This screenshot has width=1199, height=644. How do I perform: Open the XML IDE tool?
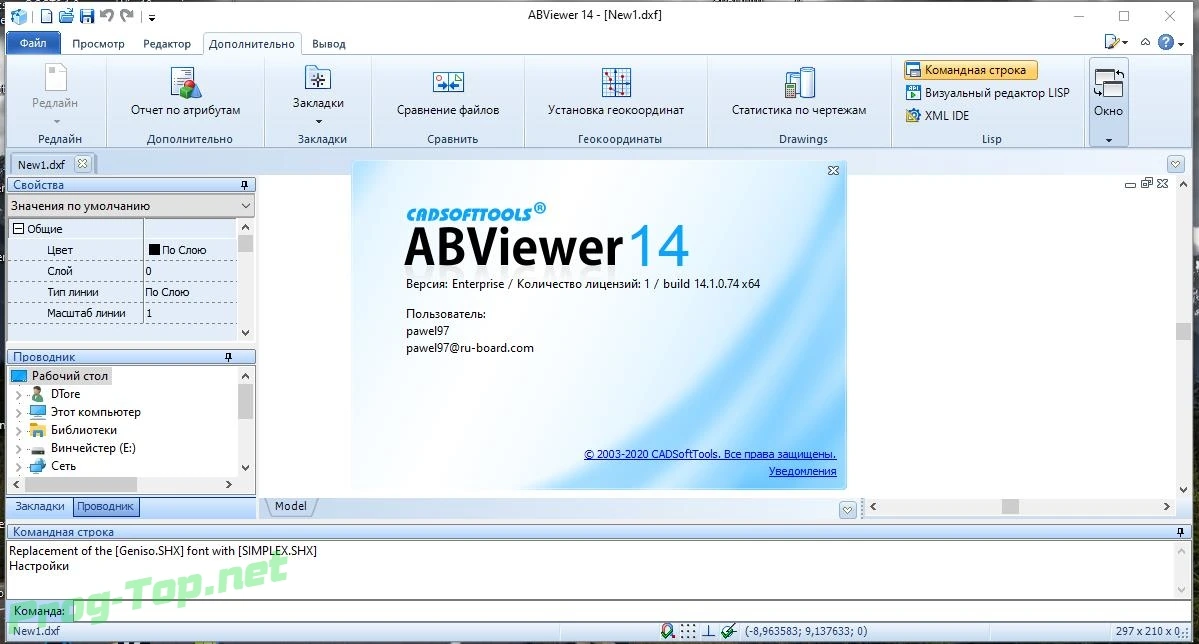coord(937,115)
